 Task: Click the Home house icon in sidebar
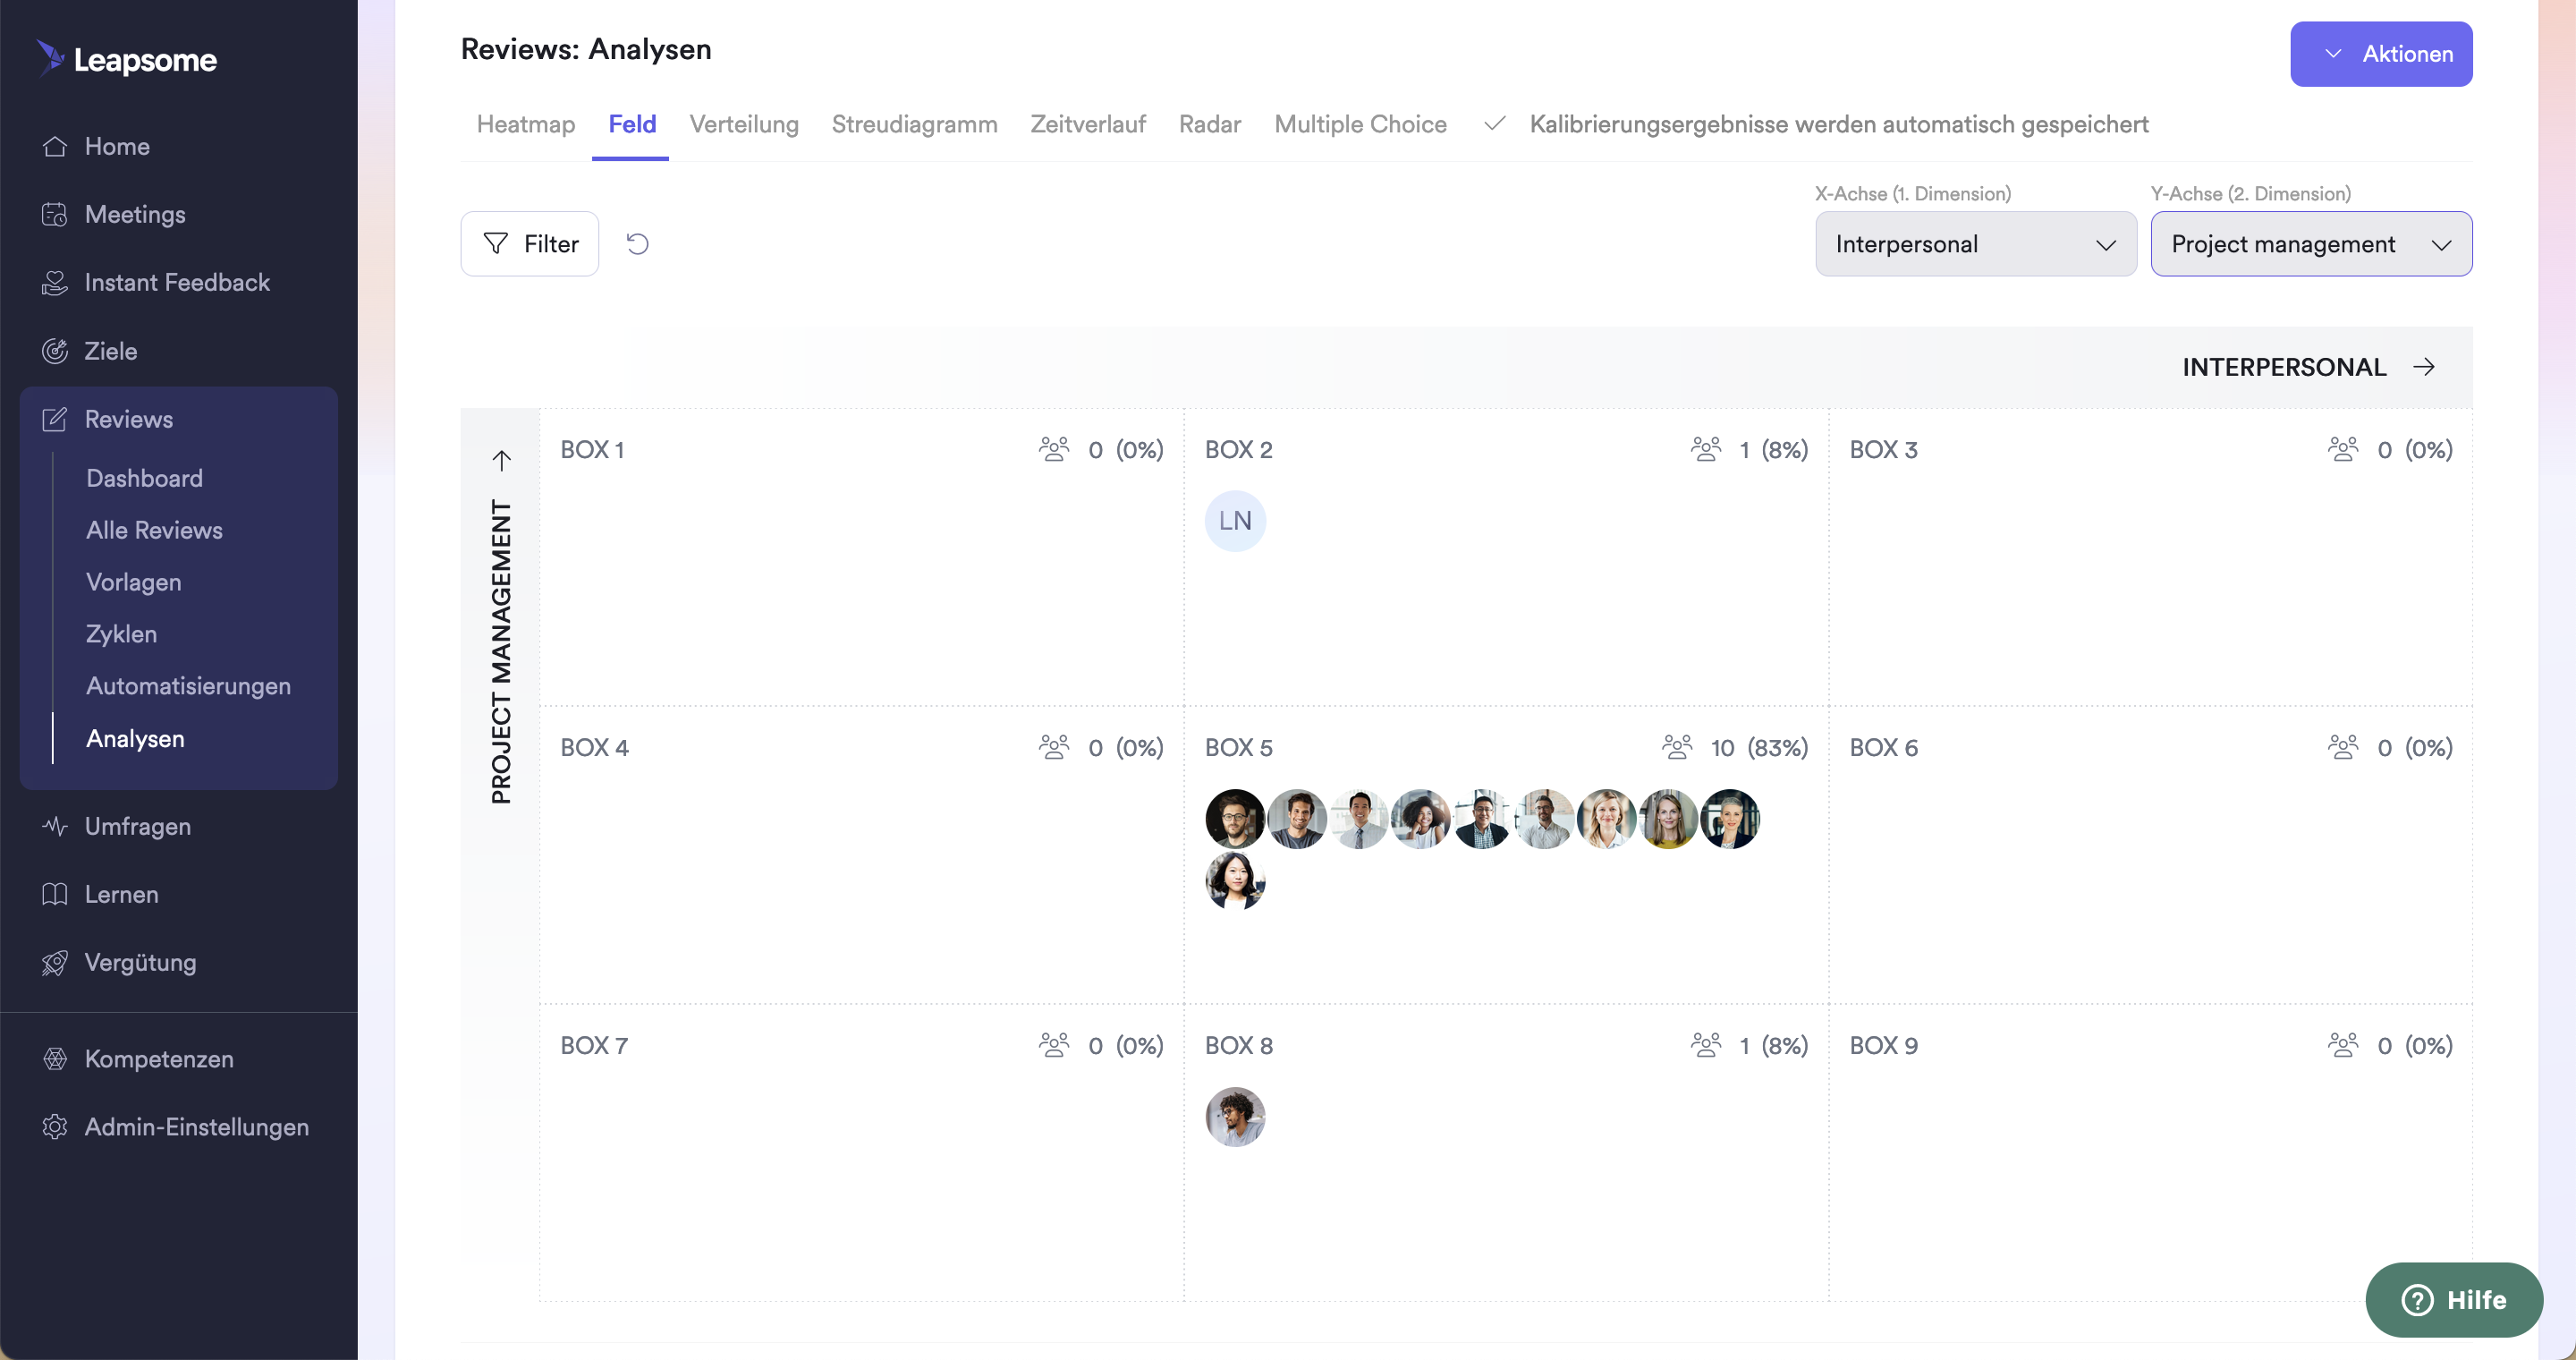click(x=55, y=146)
